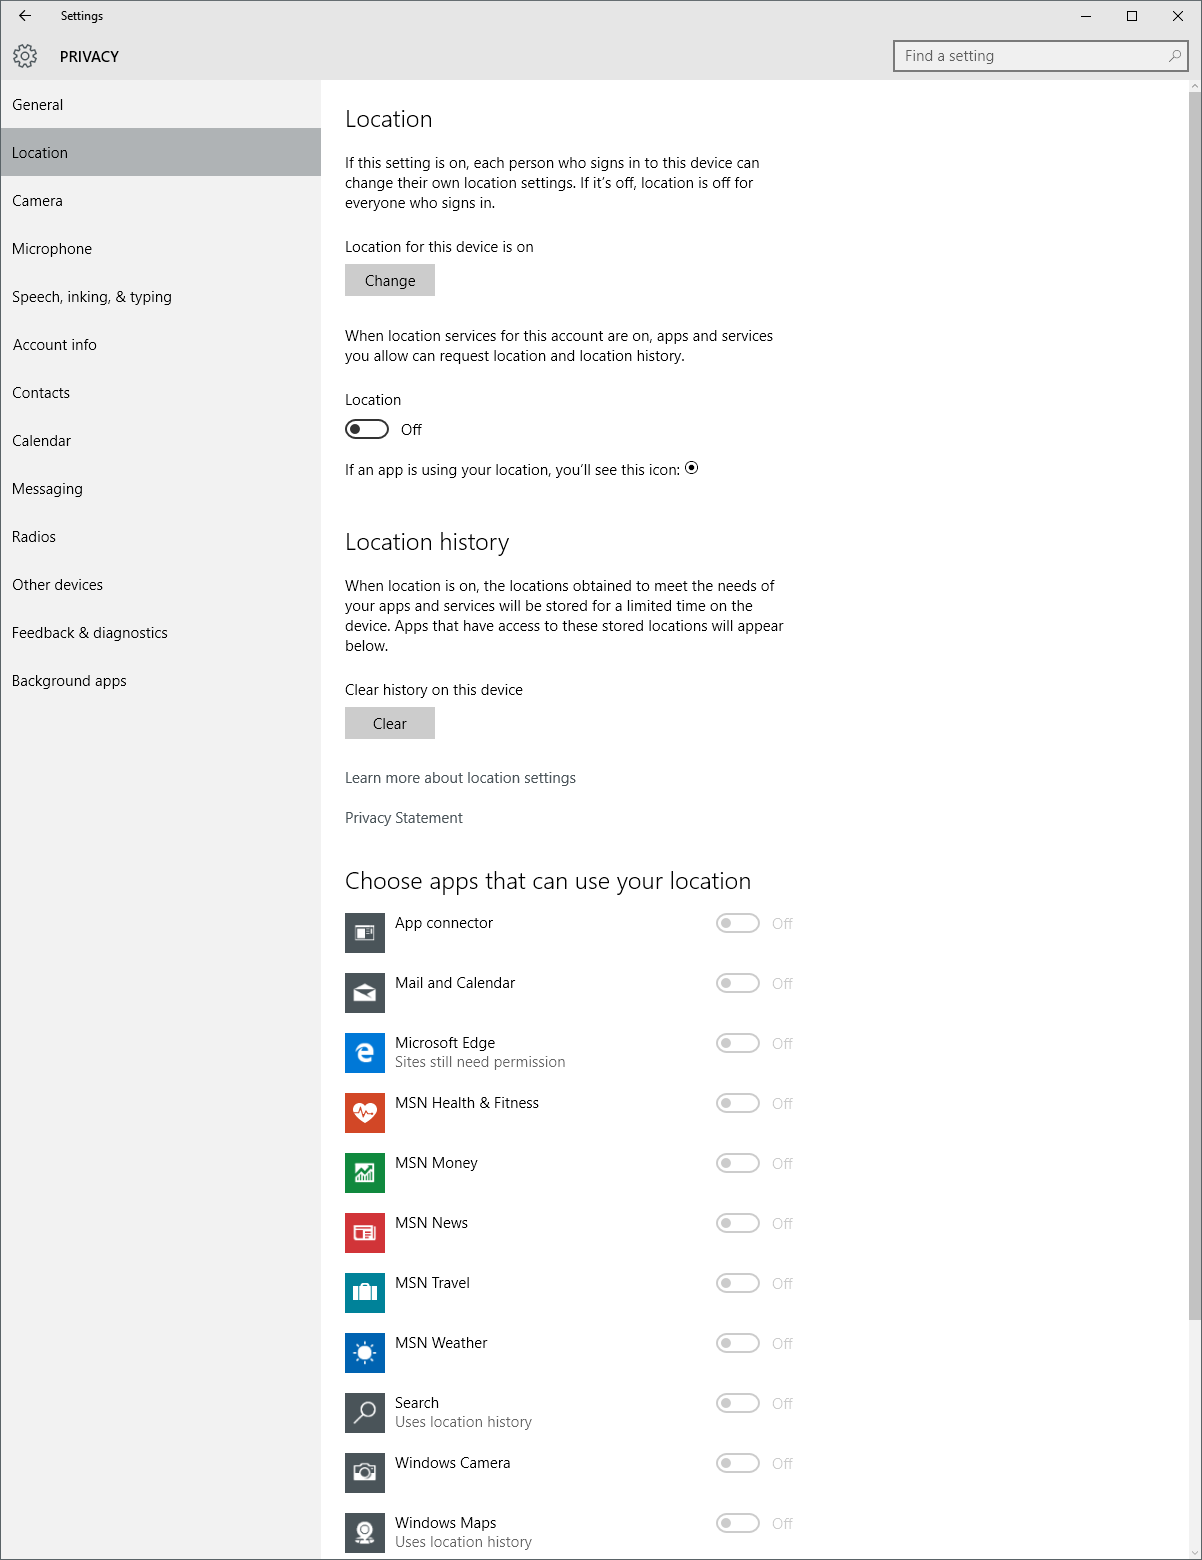Open the Camera privacy section
Image resolution: width=1202 pixels, height=1560 pixels.
tap(38, 201)
